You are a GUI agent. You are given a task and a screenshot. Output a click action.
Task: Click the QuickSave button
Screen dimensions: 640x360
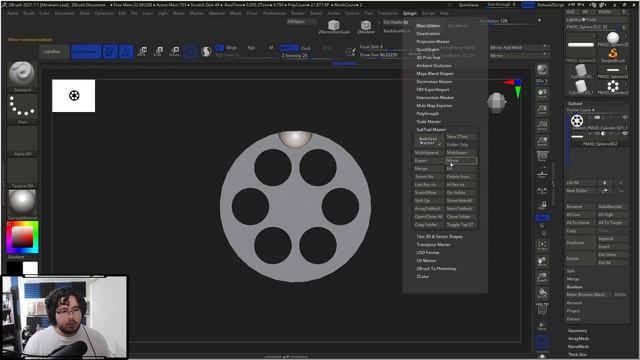pos(469,5)
